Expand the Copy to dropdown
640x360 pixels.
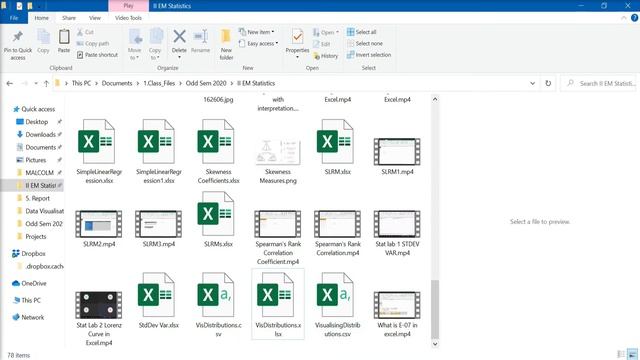click(x=155, y=58)
